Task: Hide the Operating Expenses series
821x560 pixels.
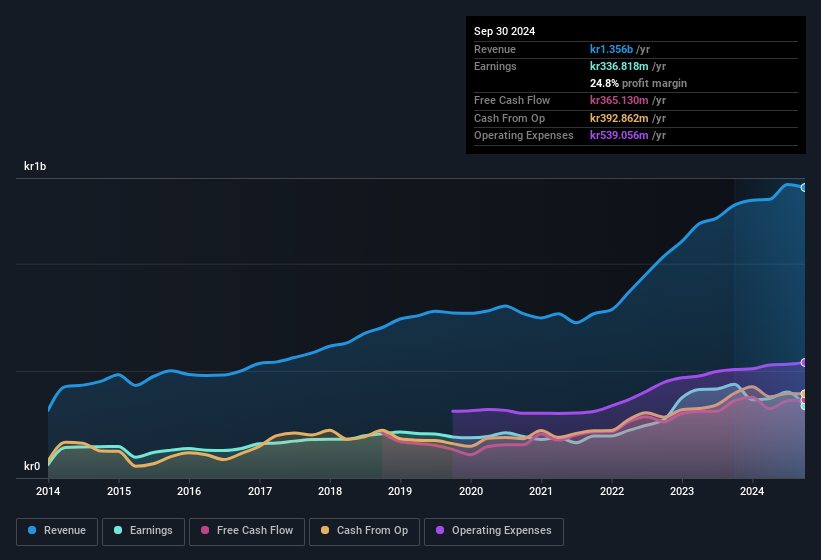Action: tap(494, 531)
